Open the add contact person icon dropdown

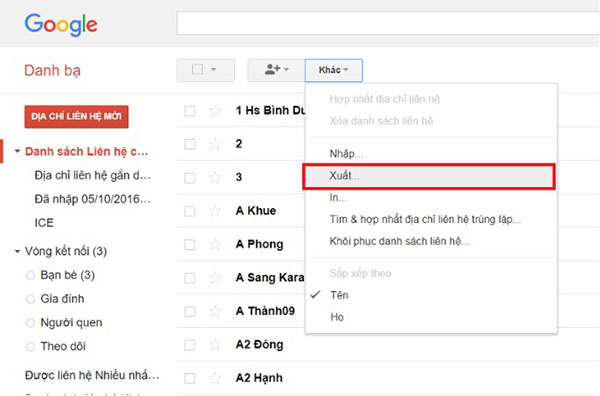276,70
